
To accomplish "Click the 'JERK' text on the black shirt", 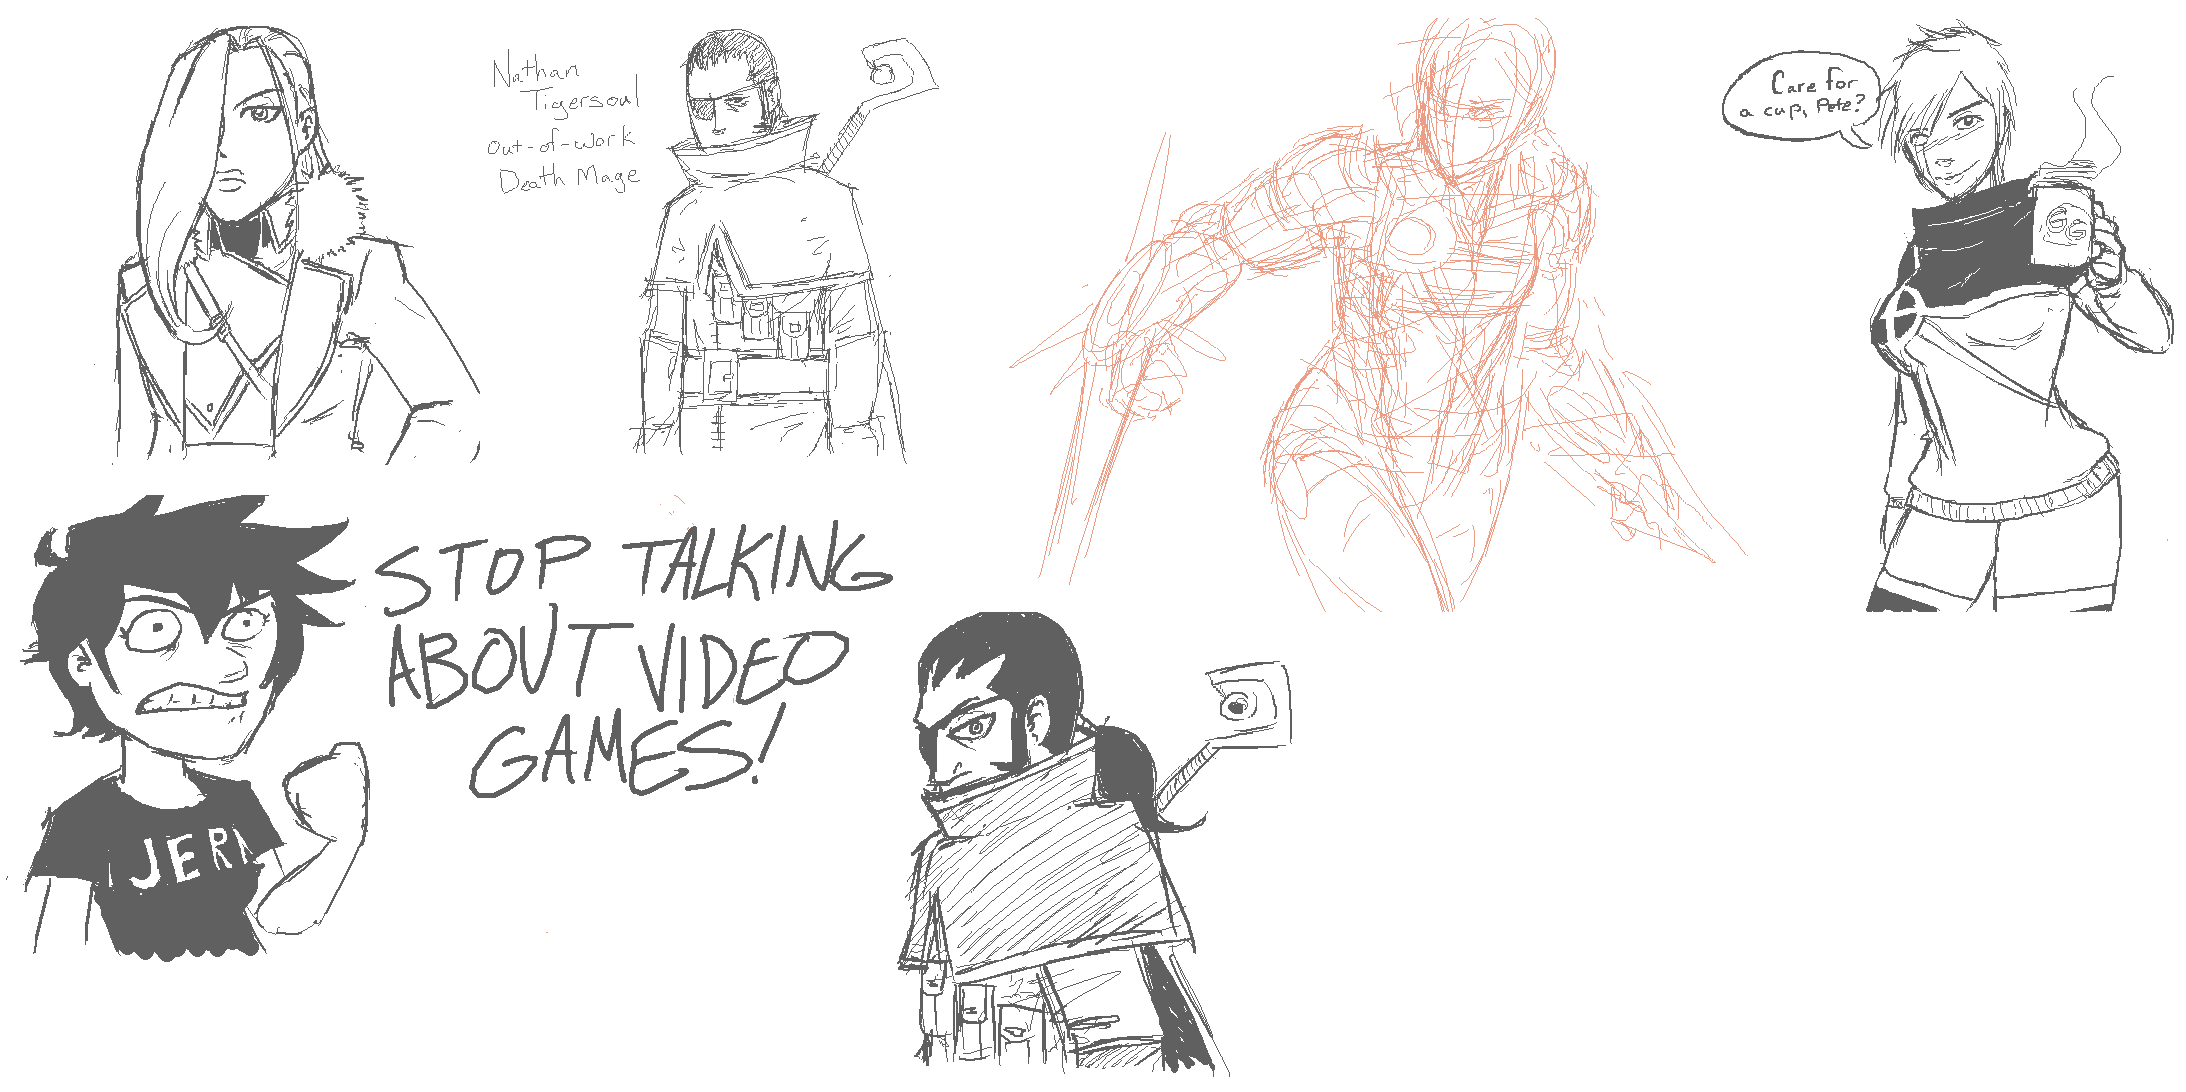I will [190, 858].
